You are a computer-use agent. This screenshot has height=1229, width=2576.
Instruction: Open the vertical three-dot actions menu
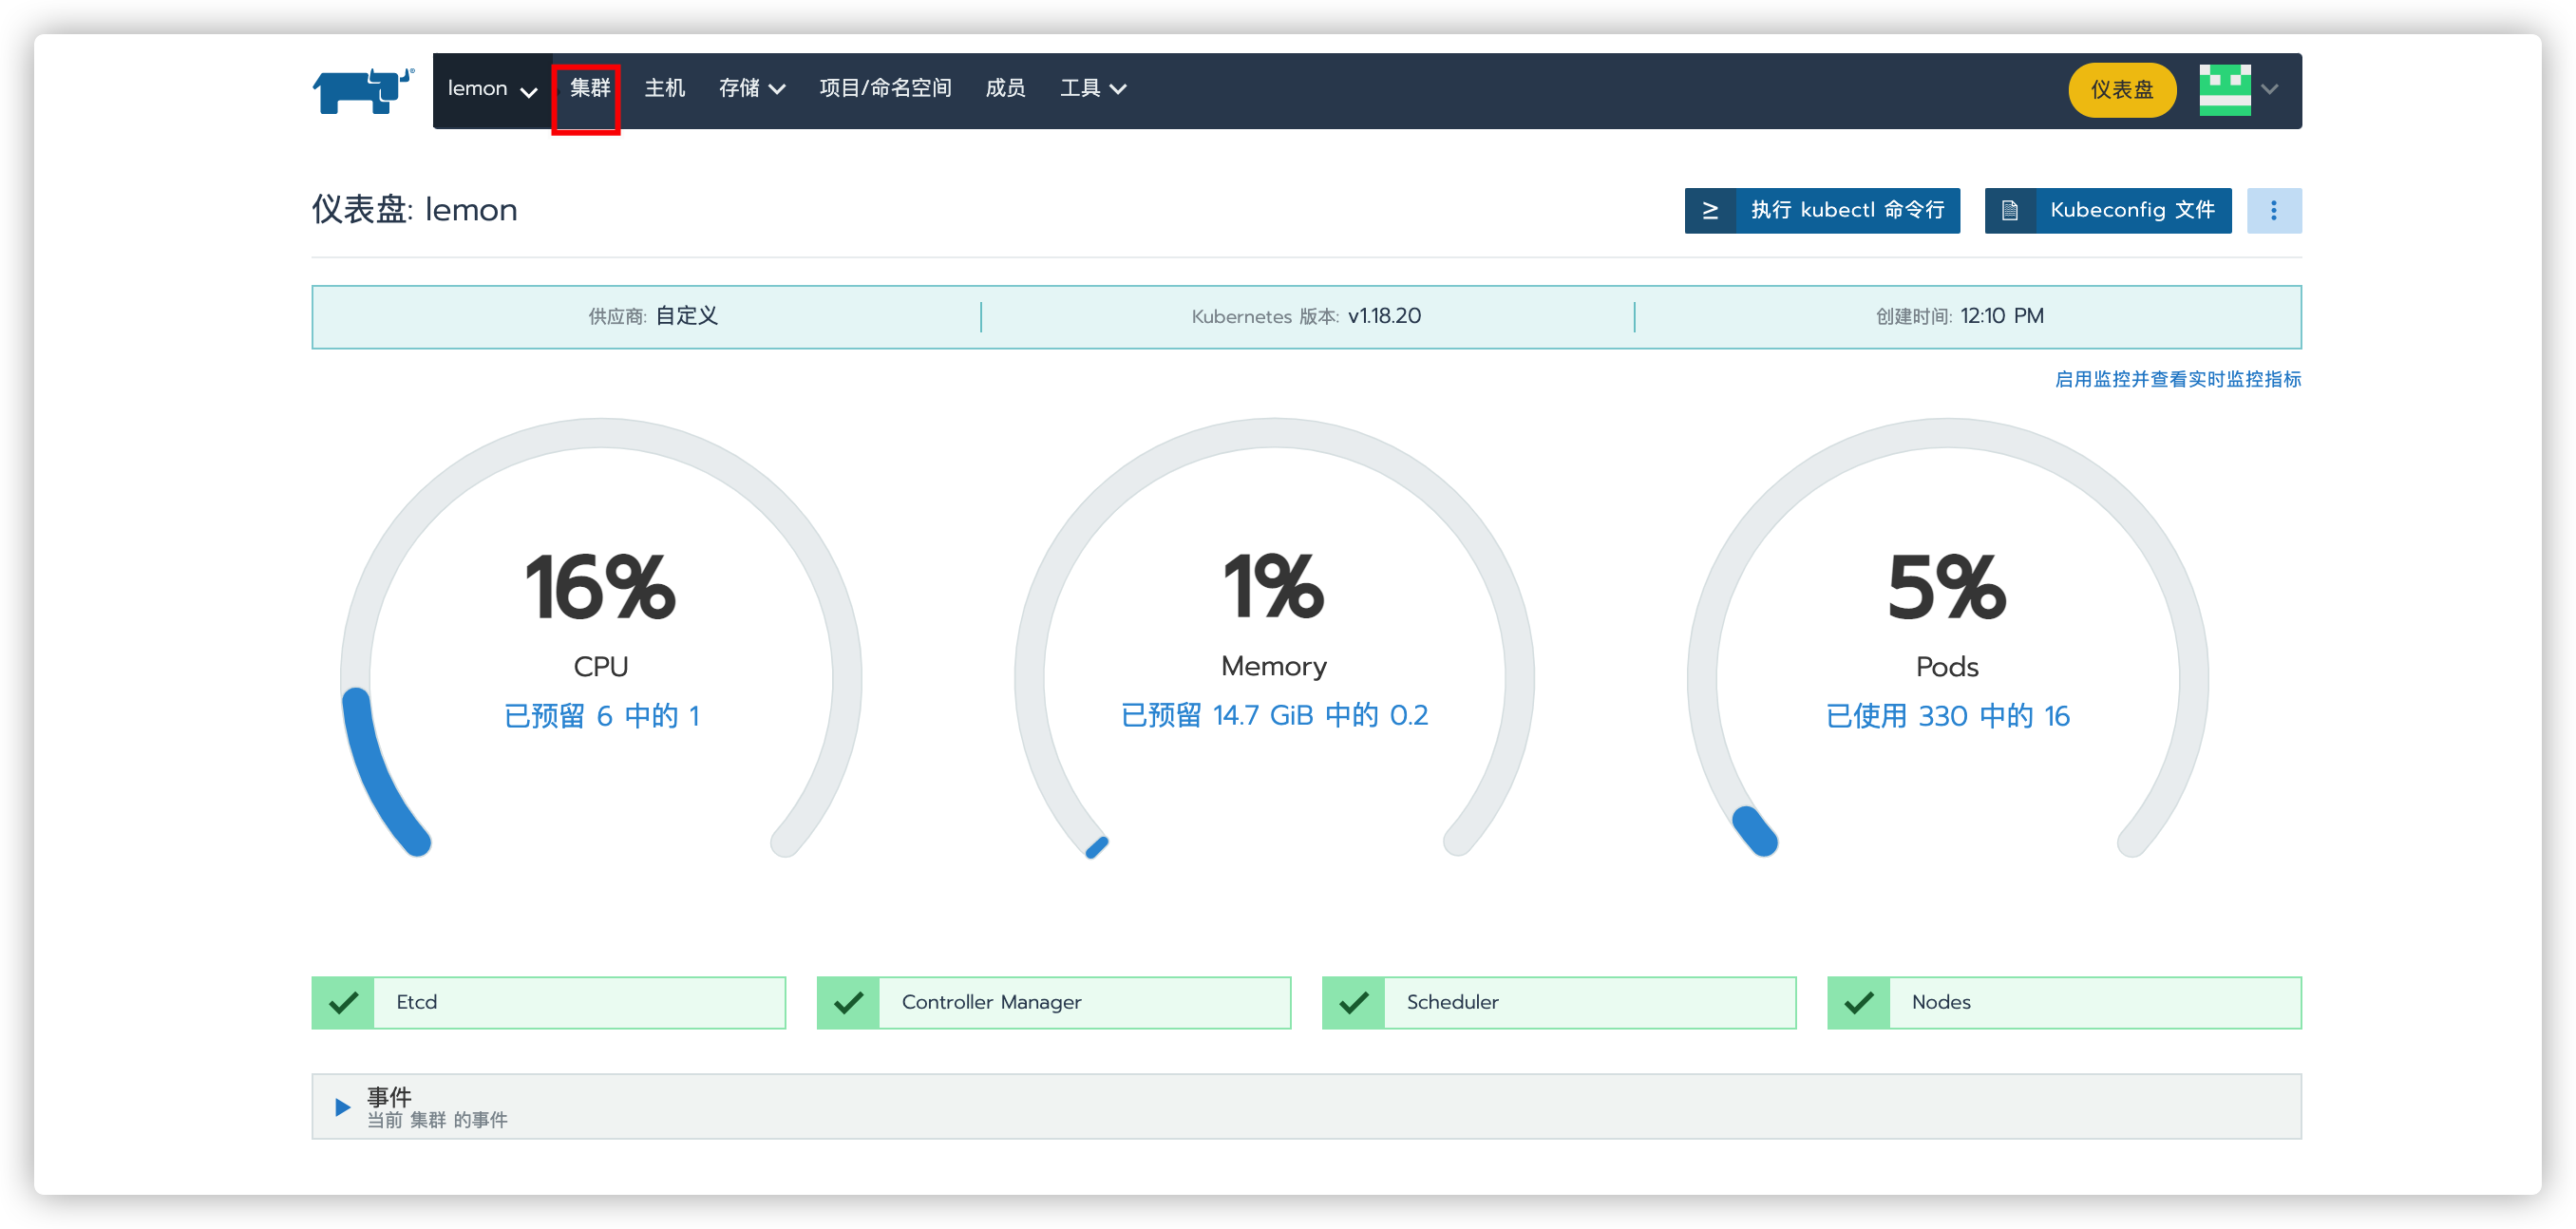click(x=2273, y=210)
